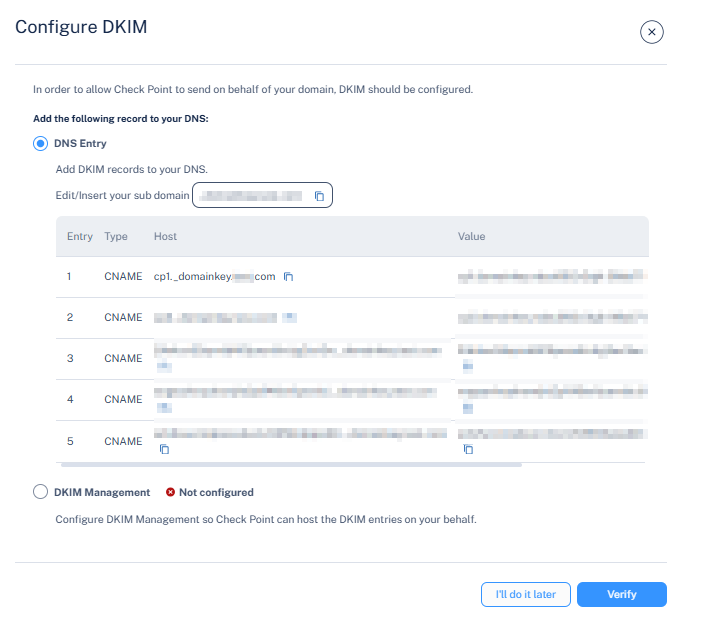Click the Not configured status label
The width and height of the screenshot is (710, 618).
tap(215, 492)
